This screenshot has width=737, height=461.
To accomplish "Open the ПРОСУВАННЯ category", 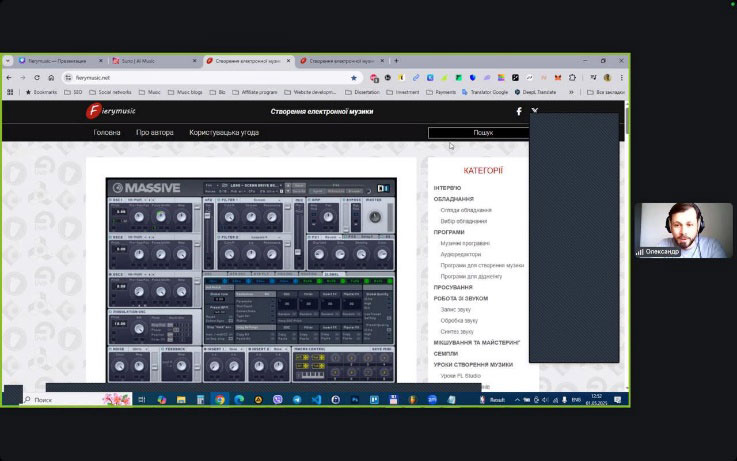I will [453, 288].
